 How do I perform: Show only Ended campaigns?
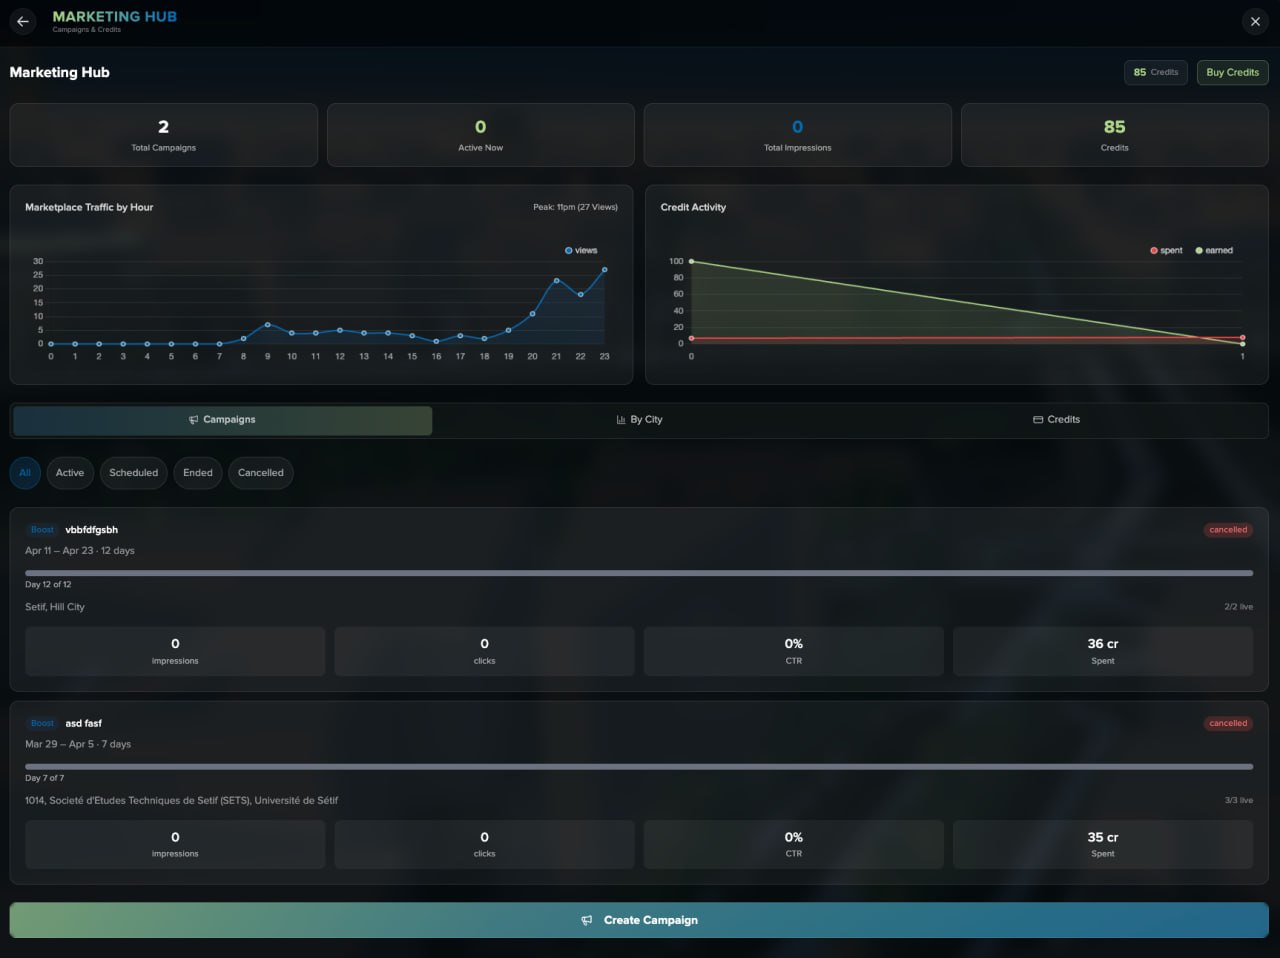click(x=198, y=473)
